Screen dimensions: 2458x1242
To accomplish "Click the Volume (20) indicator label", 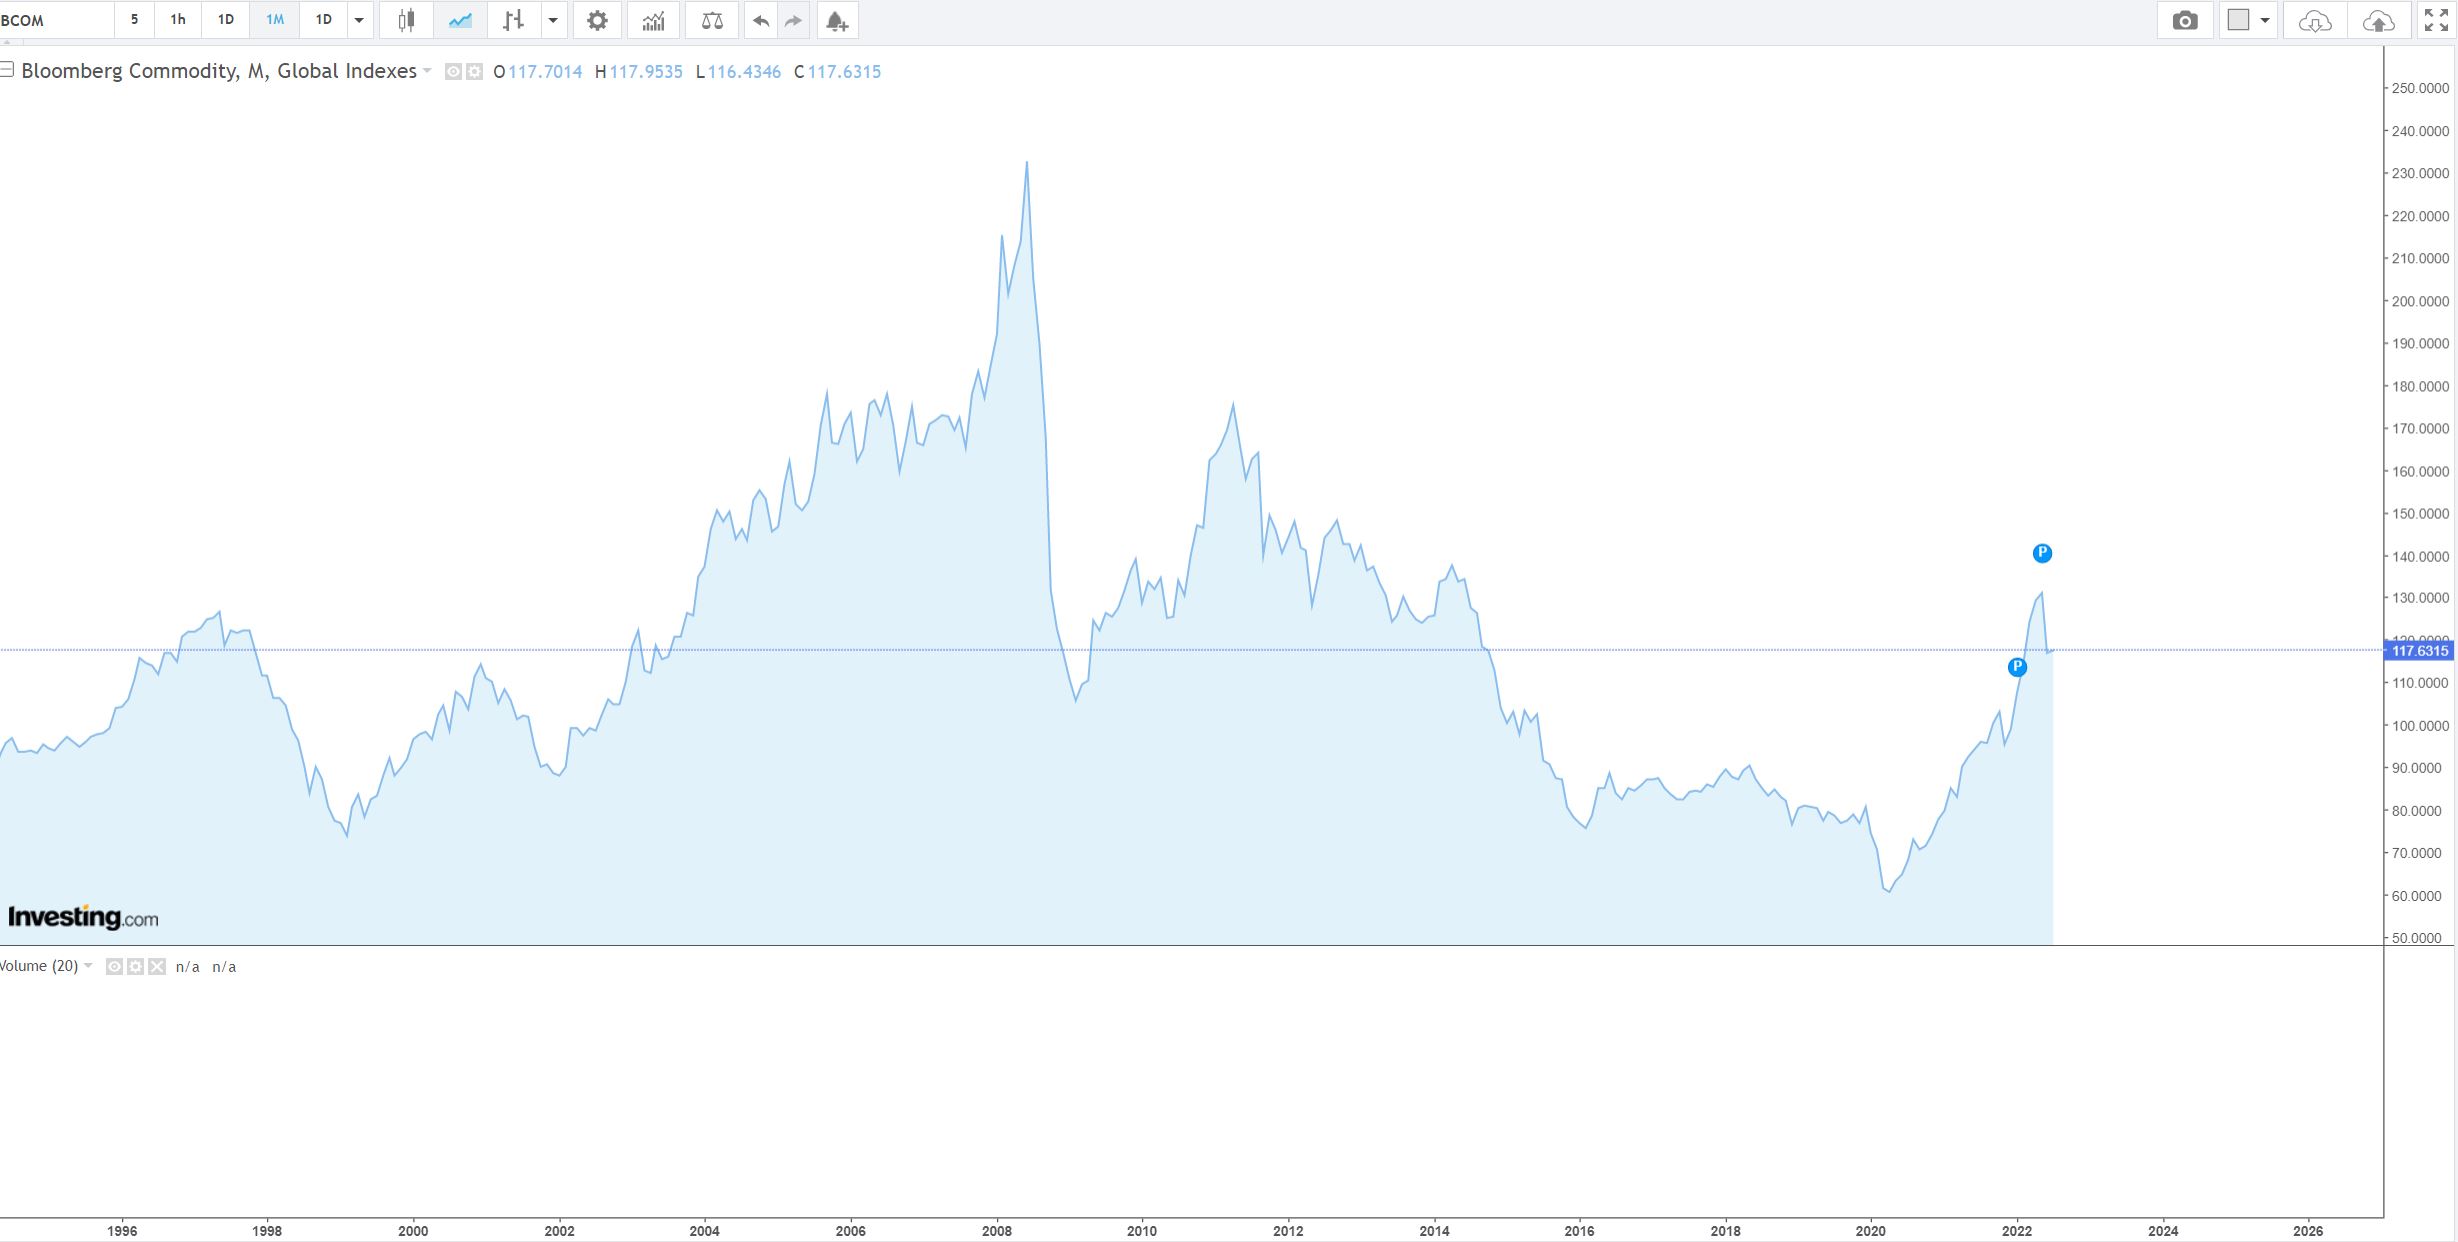I will coord(39,966).
